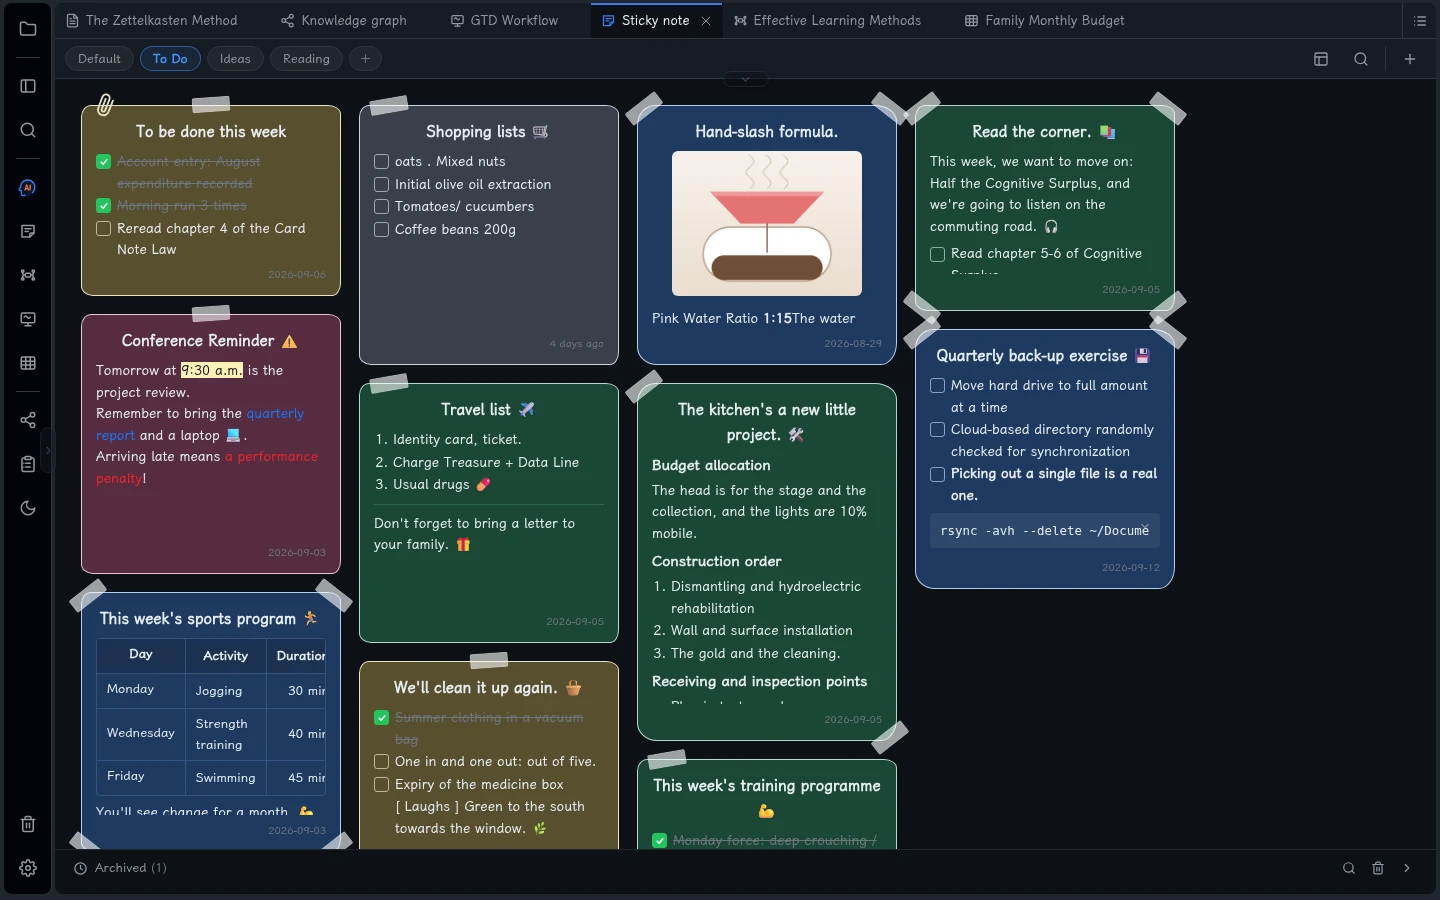Open the GTD Workflow tab

point(504,20)
